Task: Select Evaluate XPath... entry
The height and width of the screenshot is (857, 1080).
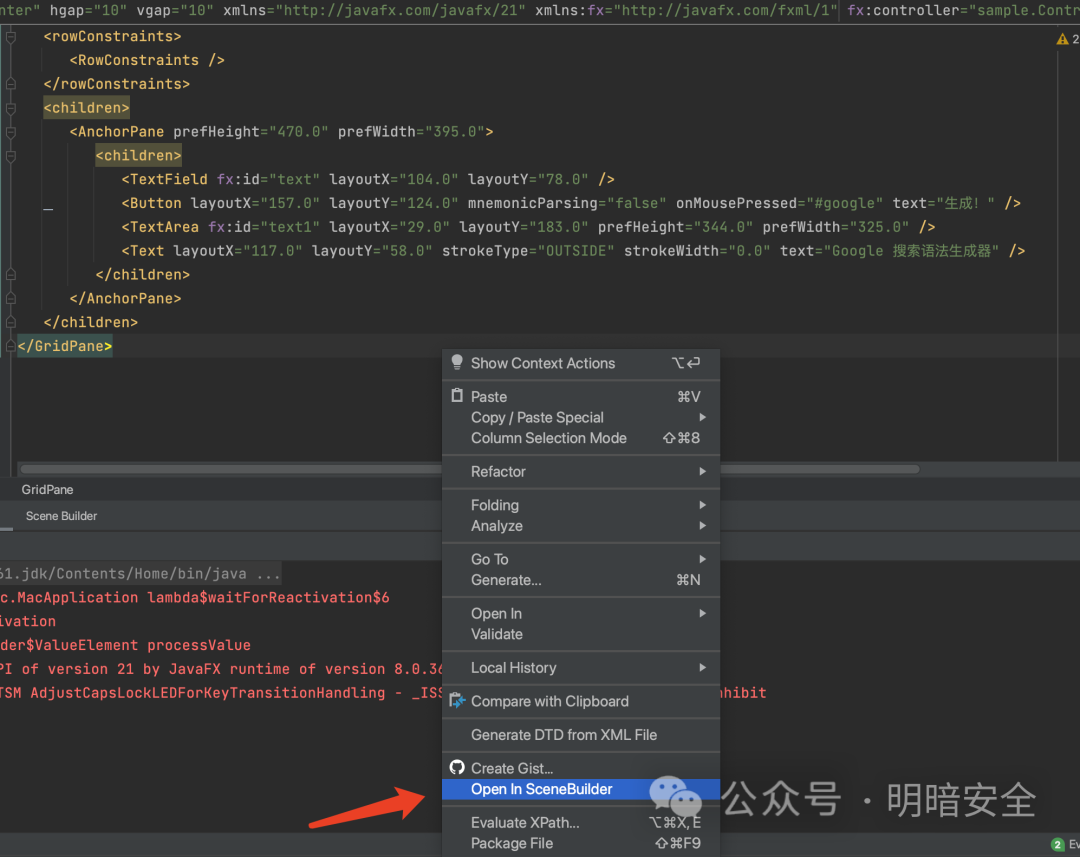Action: pyautogui.click(x=581, y=823)
